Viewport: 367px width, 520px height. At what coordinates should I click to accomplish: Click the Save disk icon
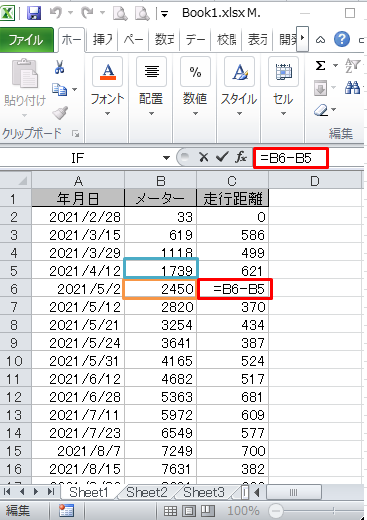click(34, 13)
